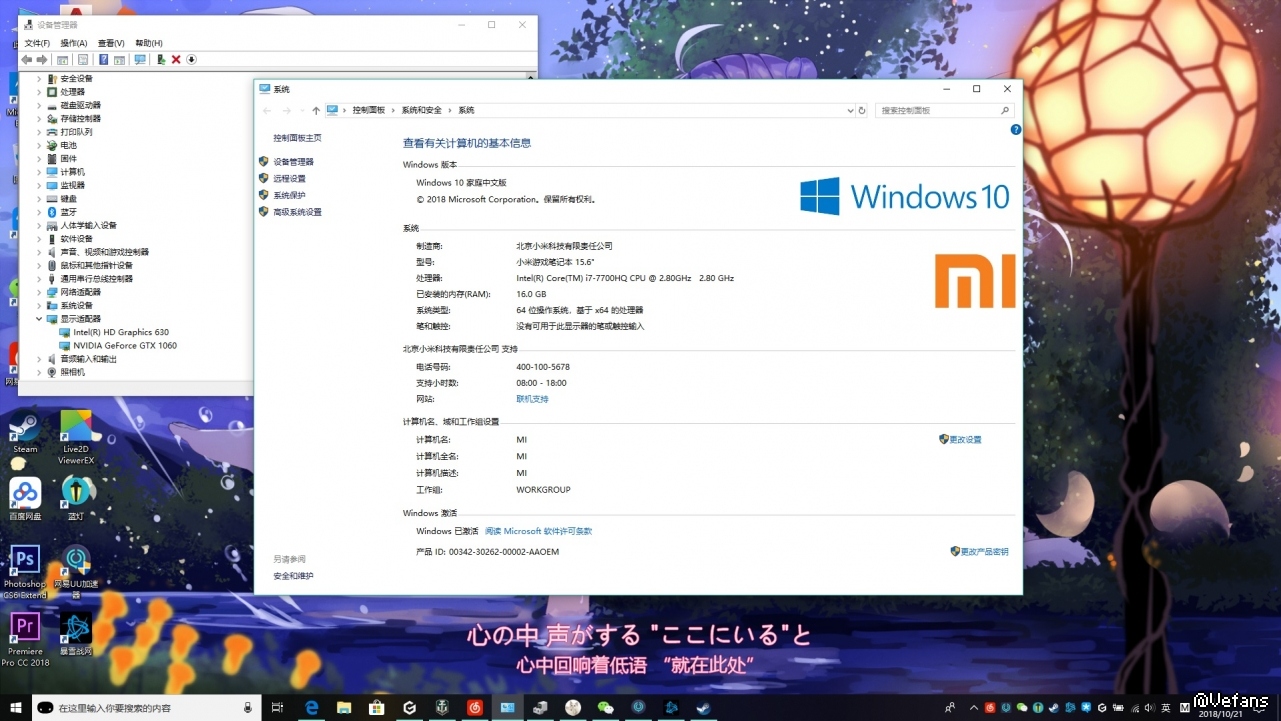Click the 联机支持 website link
Screen dimensions: 1281x721
tap(532, 399)
